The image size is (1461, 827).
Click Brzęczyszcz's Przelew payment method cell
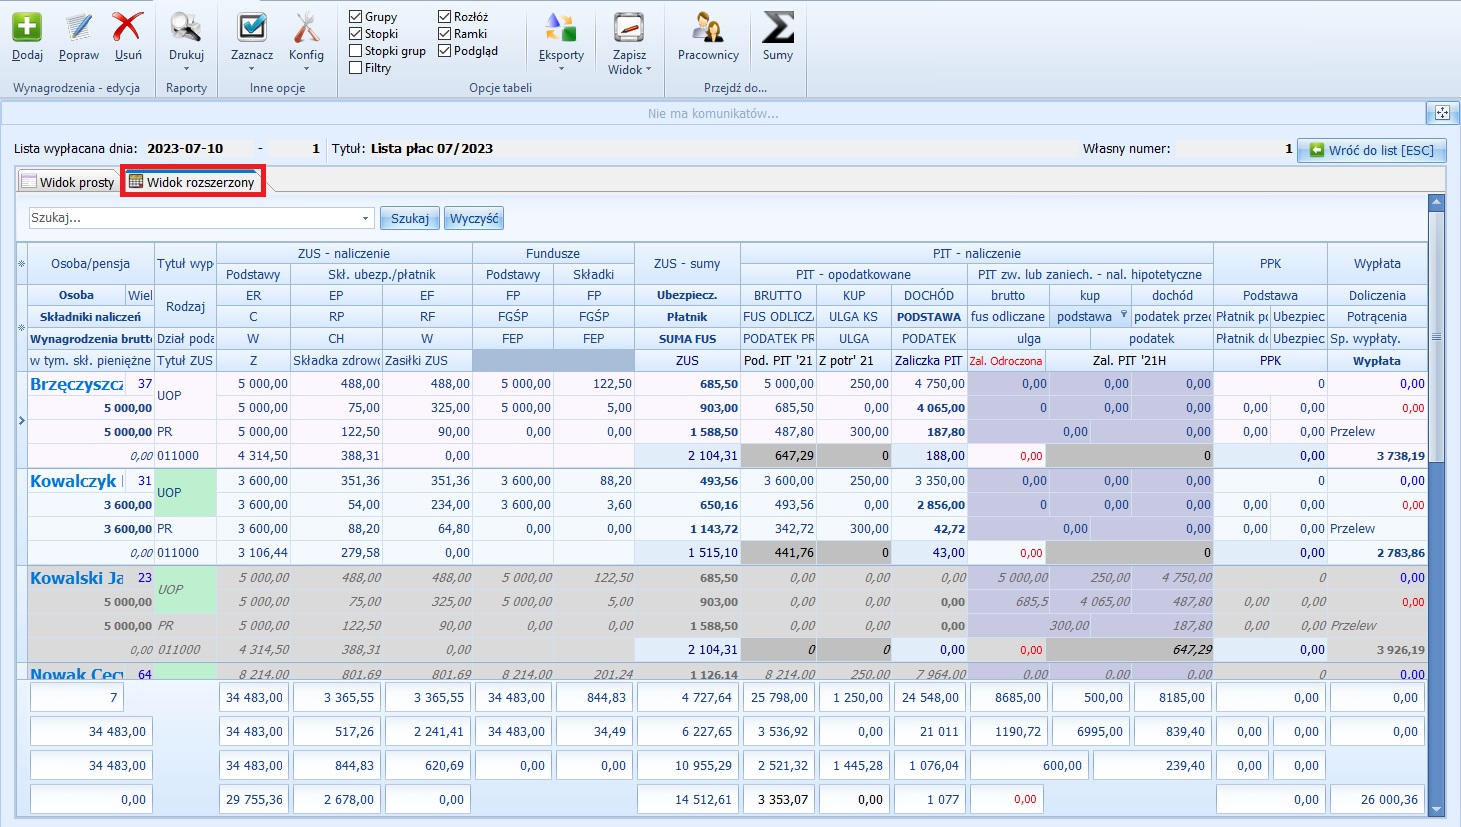[1377, 432]
